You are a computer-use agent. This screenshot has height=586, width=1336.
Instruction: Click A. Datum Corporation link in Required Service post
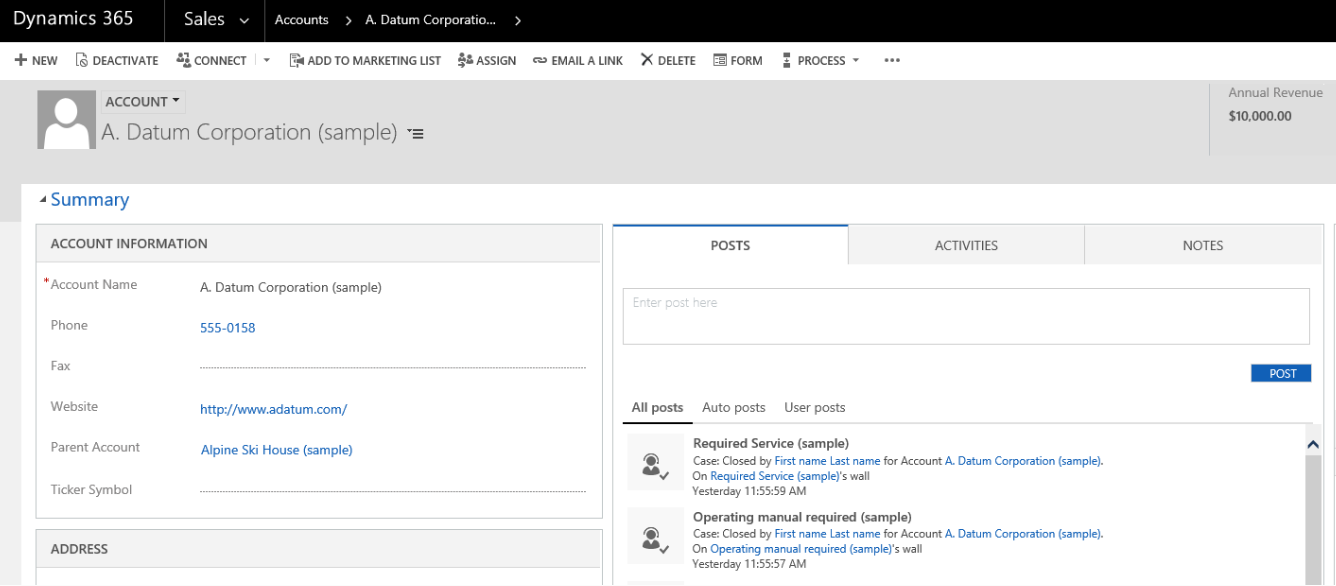pyautogui.click(x=1023, y=462)
